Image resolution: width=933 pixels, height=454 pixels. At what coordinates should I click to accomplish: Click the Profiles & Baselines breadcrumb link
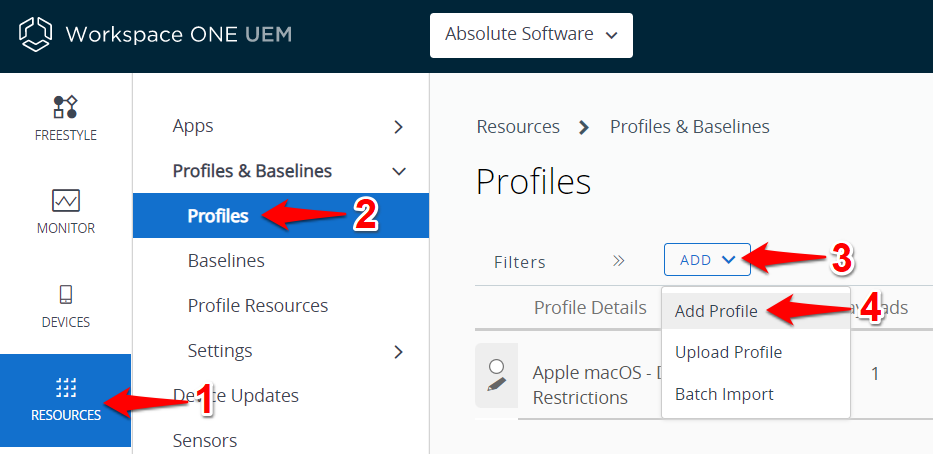coord(690,127)
